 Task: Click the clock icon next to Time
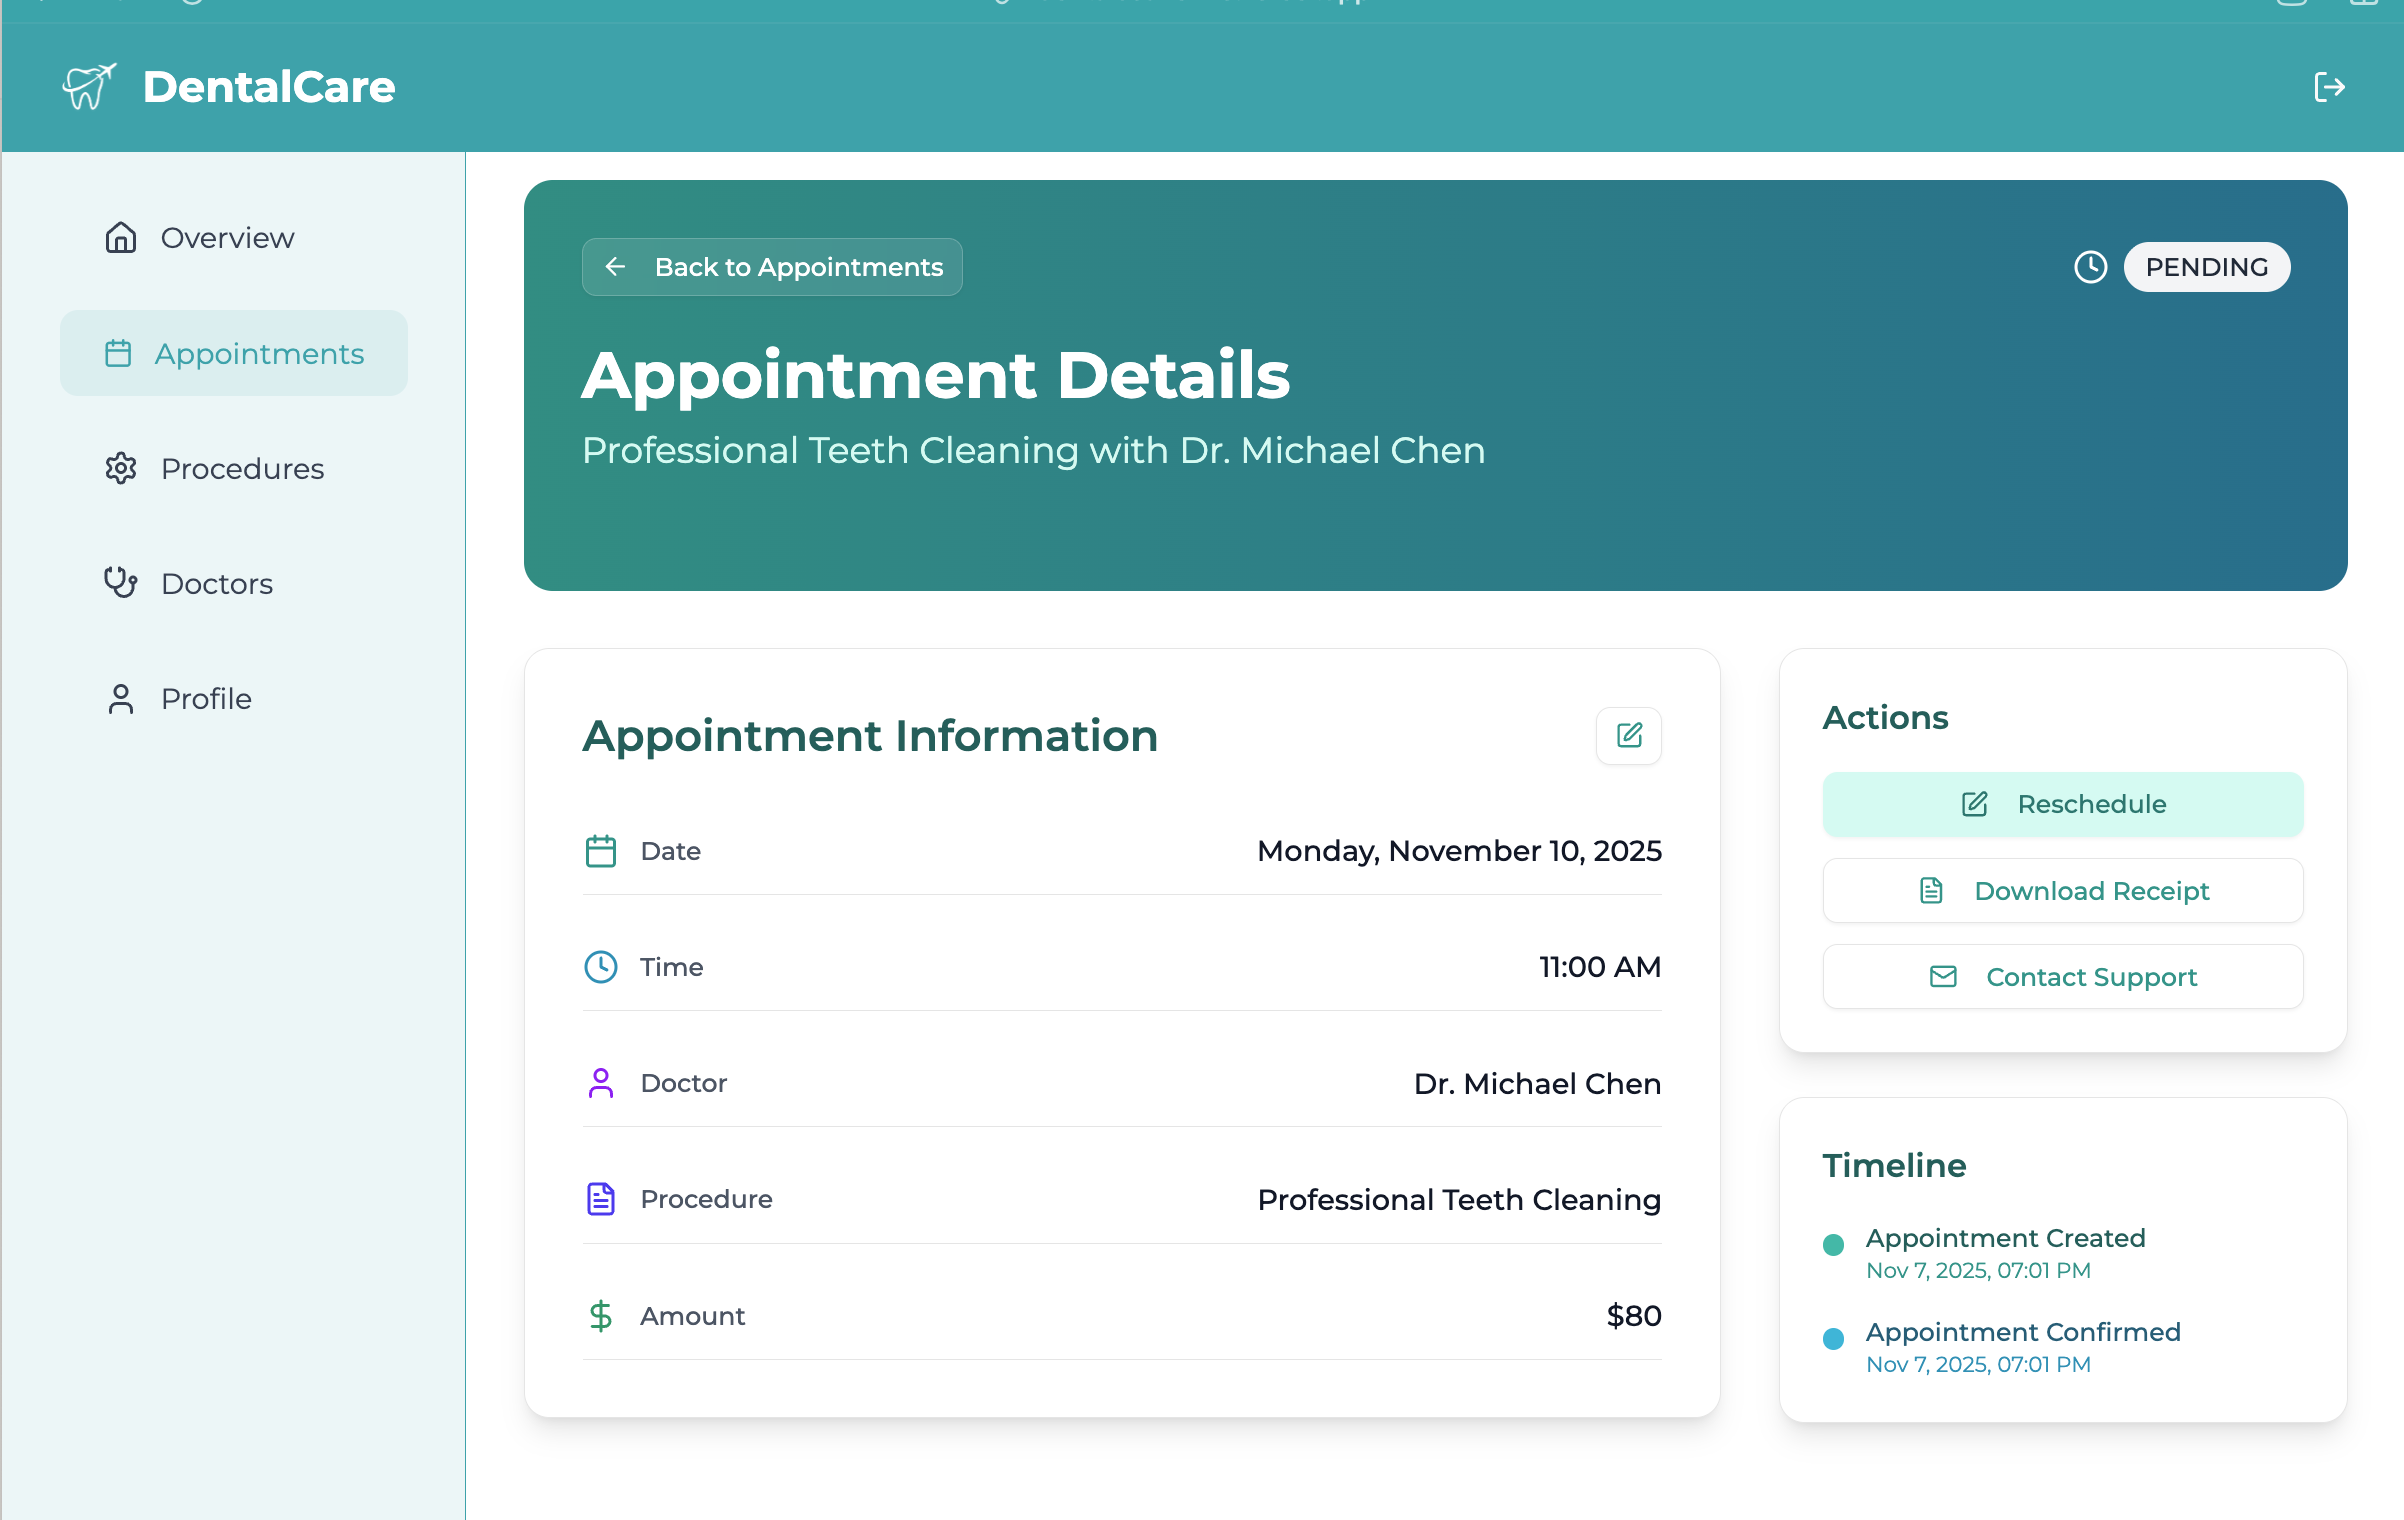click(601, 967)
